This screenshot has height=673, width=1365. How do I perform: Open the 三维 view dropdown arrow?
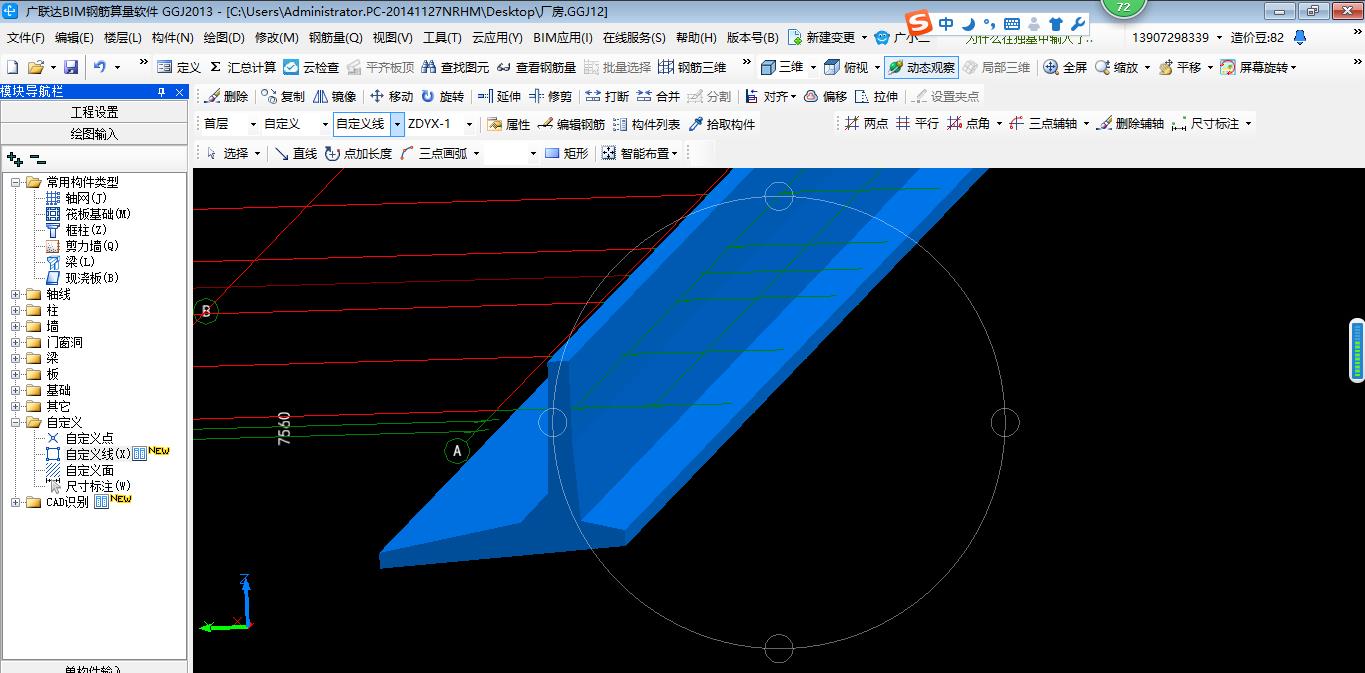pos(813,67)
